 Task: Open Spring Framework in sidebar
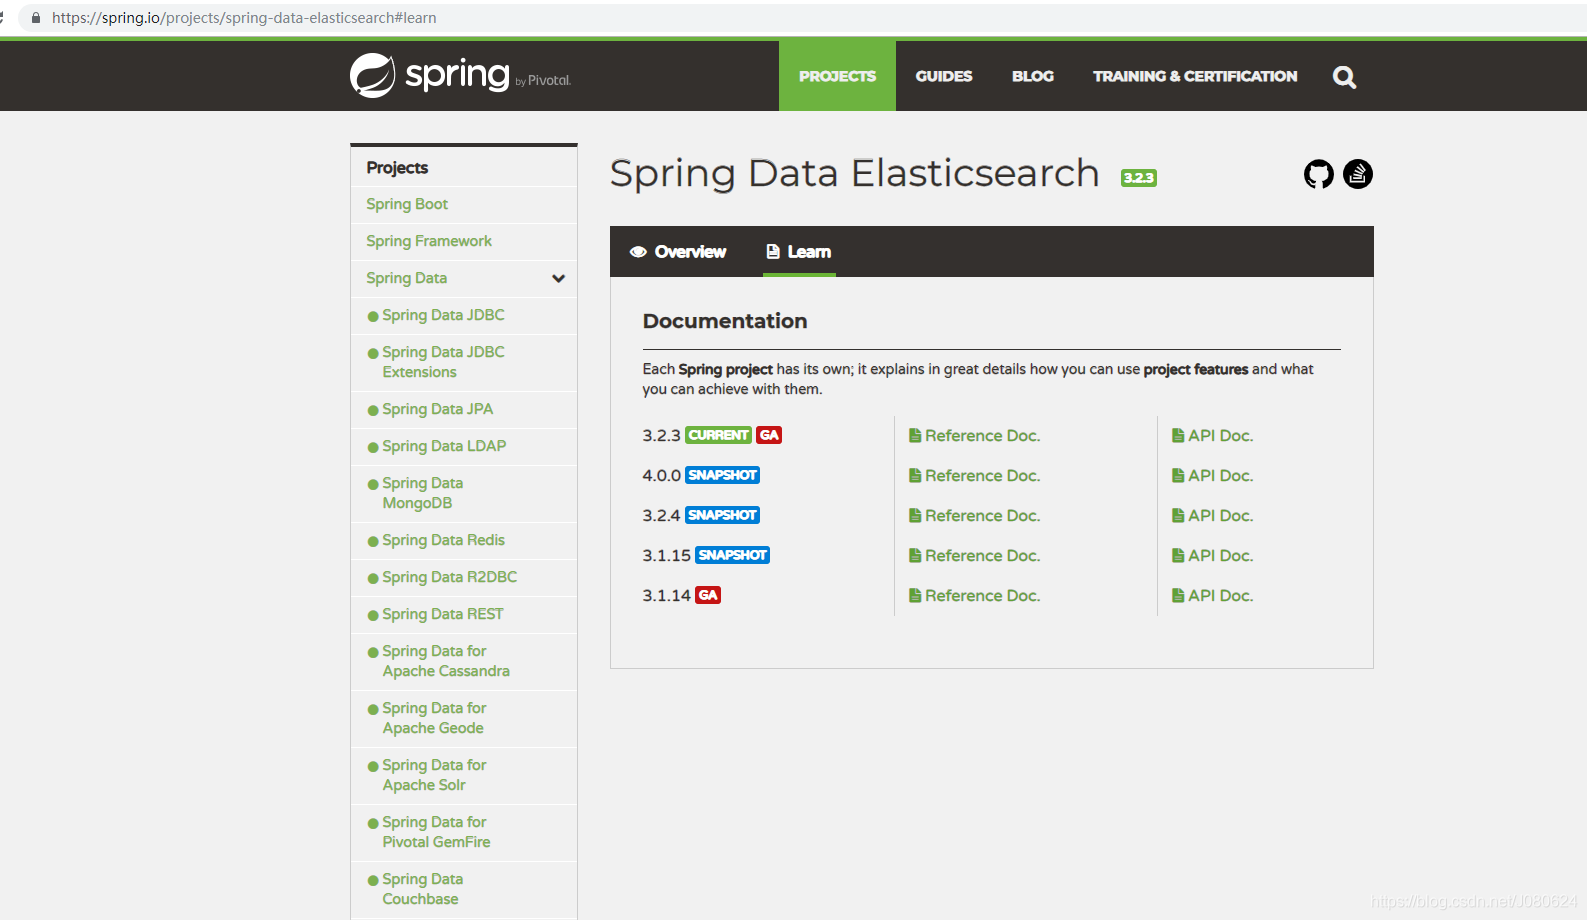tap(429, 241)
